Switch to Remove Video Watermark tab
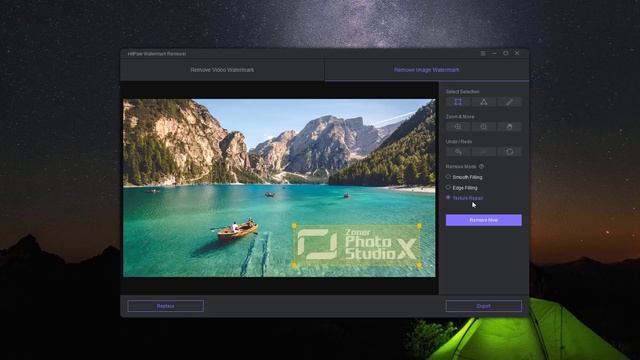The width and height of the screenshot is (640, 360). tap(222, 70)
